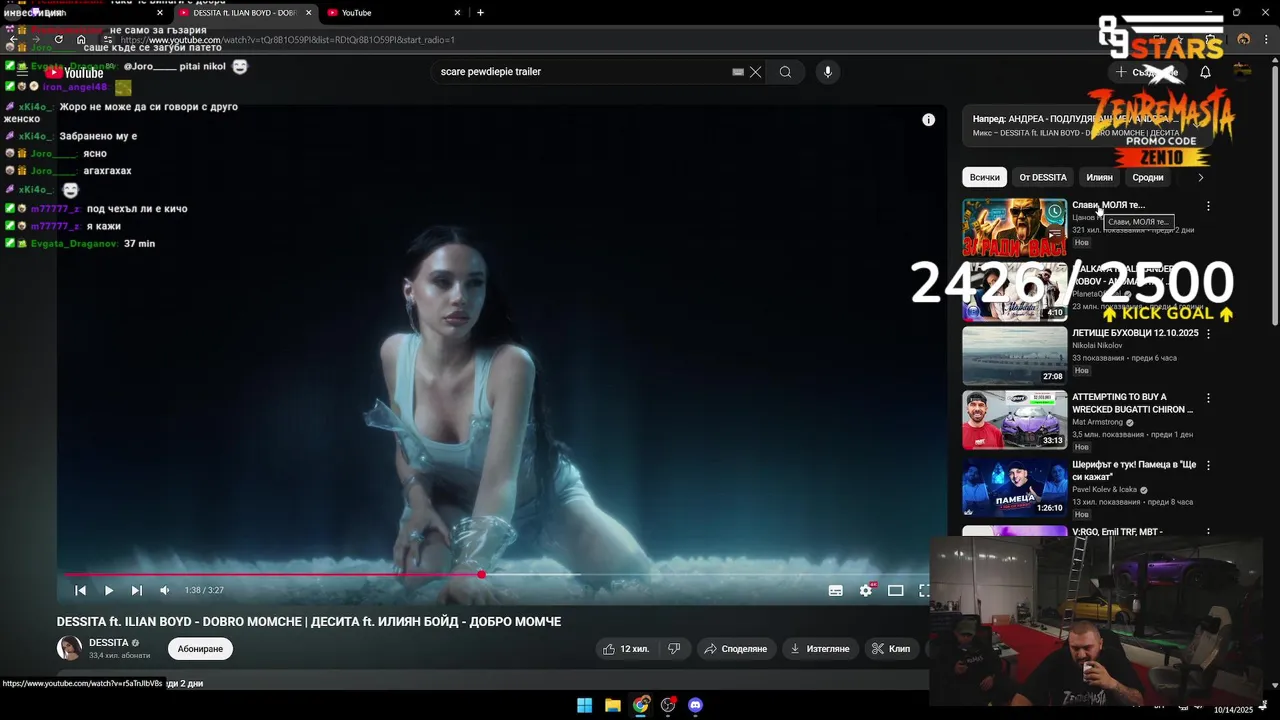The height and width of the screenshot is (720, 1280).
Task: Open Discord from the taskbar
Action: click(x=695, y=705)
